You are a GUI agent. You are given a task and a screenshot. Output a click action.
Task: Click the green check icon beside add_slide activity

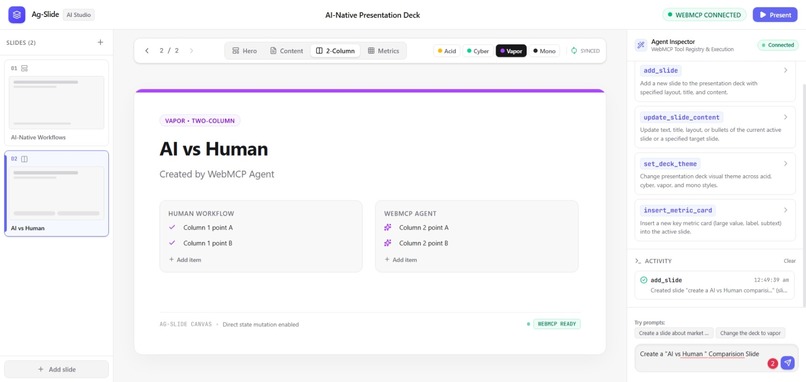point(644,280)
